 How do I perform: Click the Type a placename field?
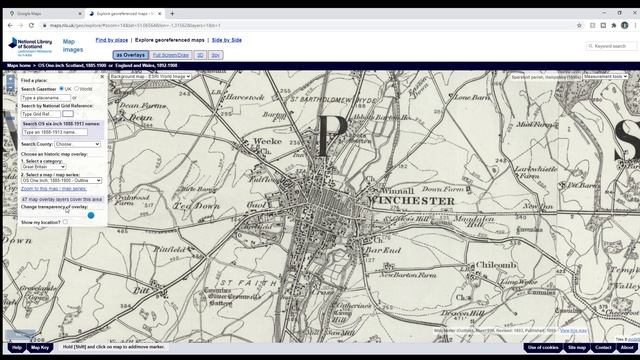(46, 98)
